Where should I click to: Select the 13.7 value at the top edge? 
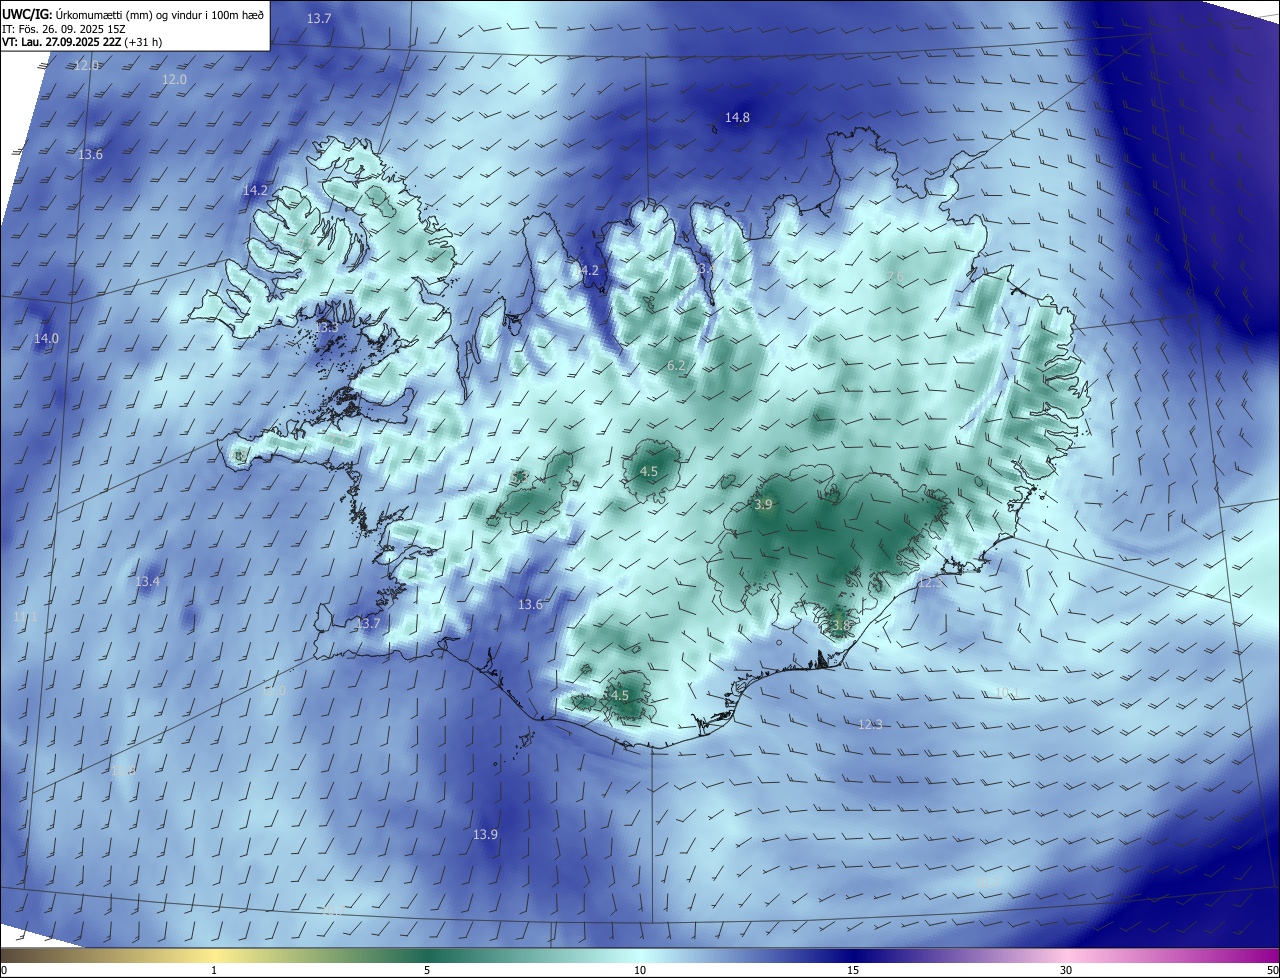tap(319, 19)
